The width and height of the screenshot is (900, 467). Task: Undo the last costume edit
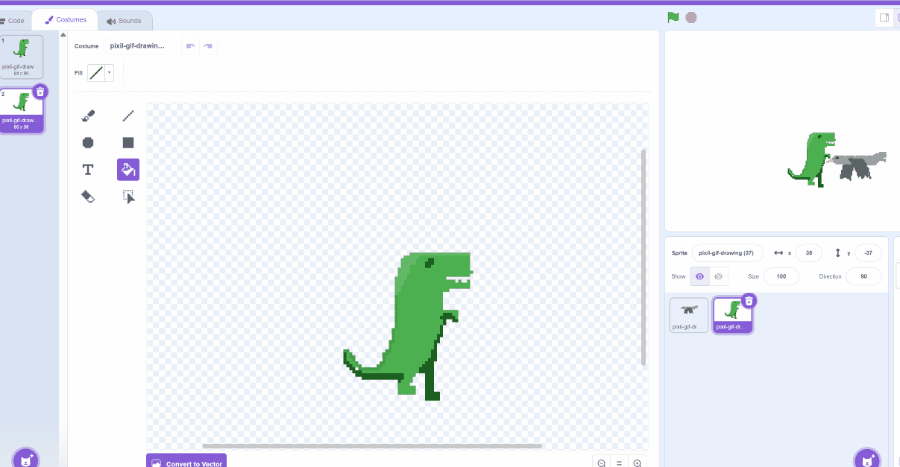pos(191,46)
